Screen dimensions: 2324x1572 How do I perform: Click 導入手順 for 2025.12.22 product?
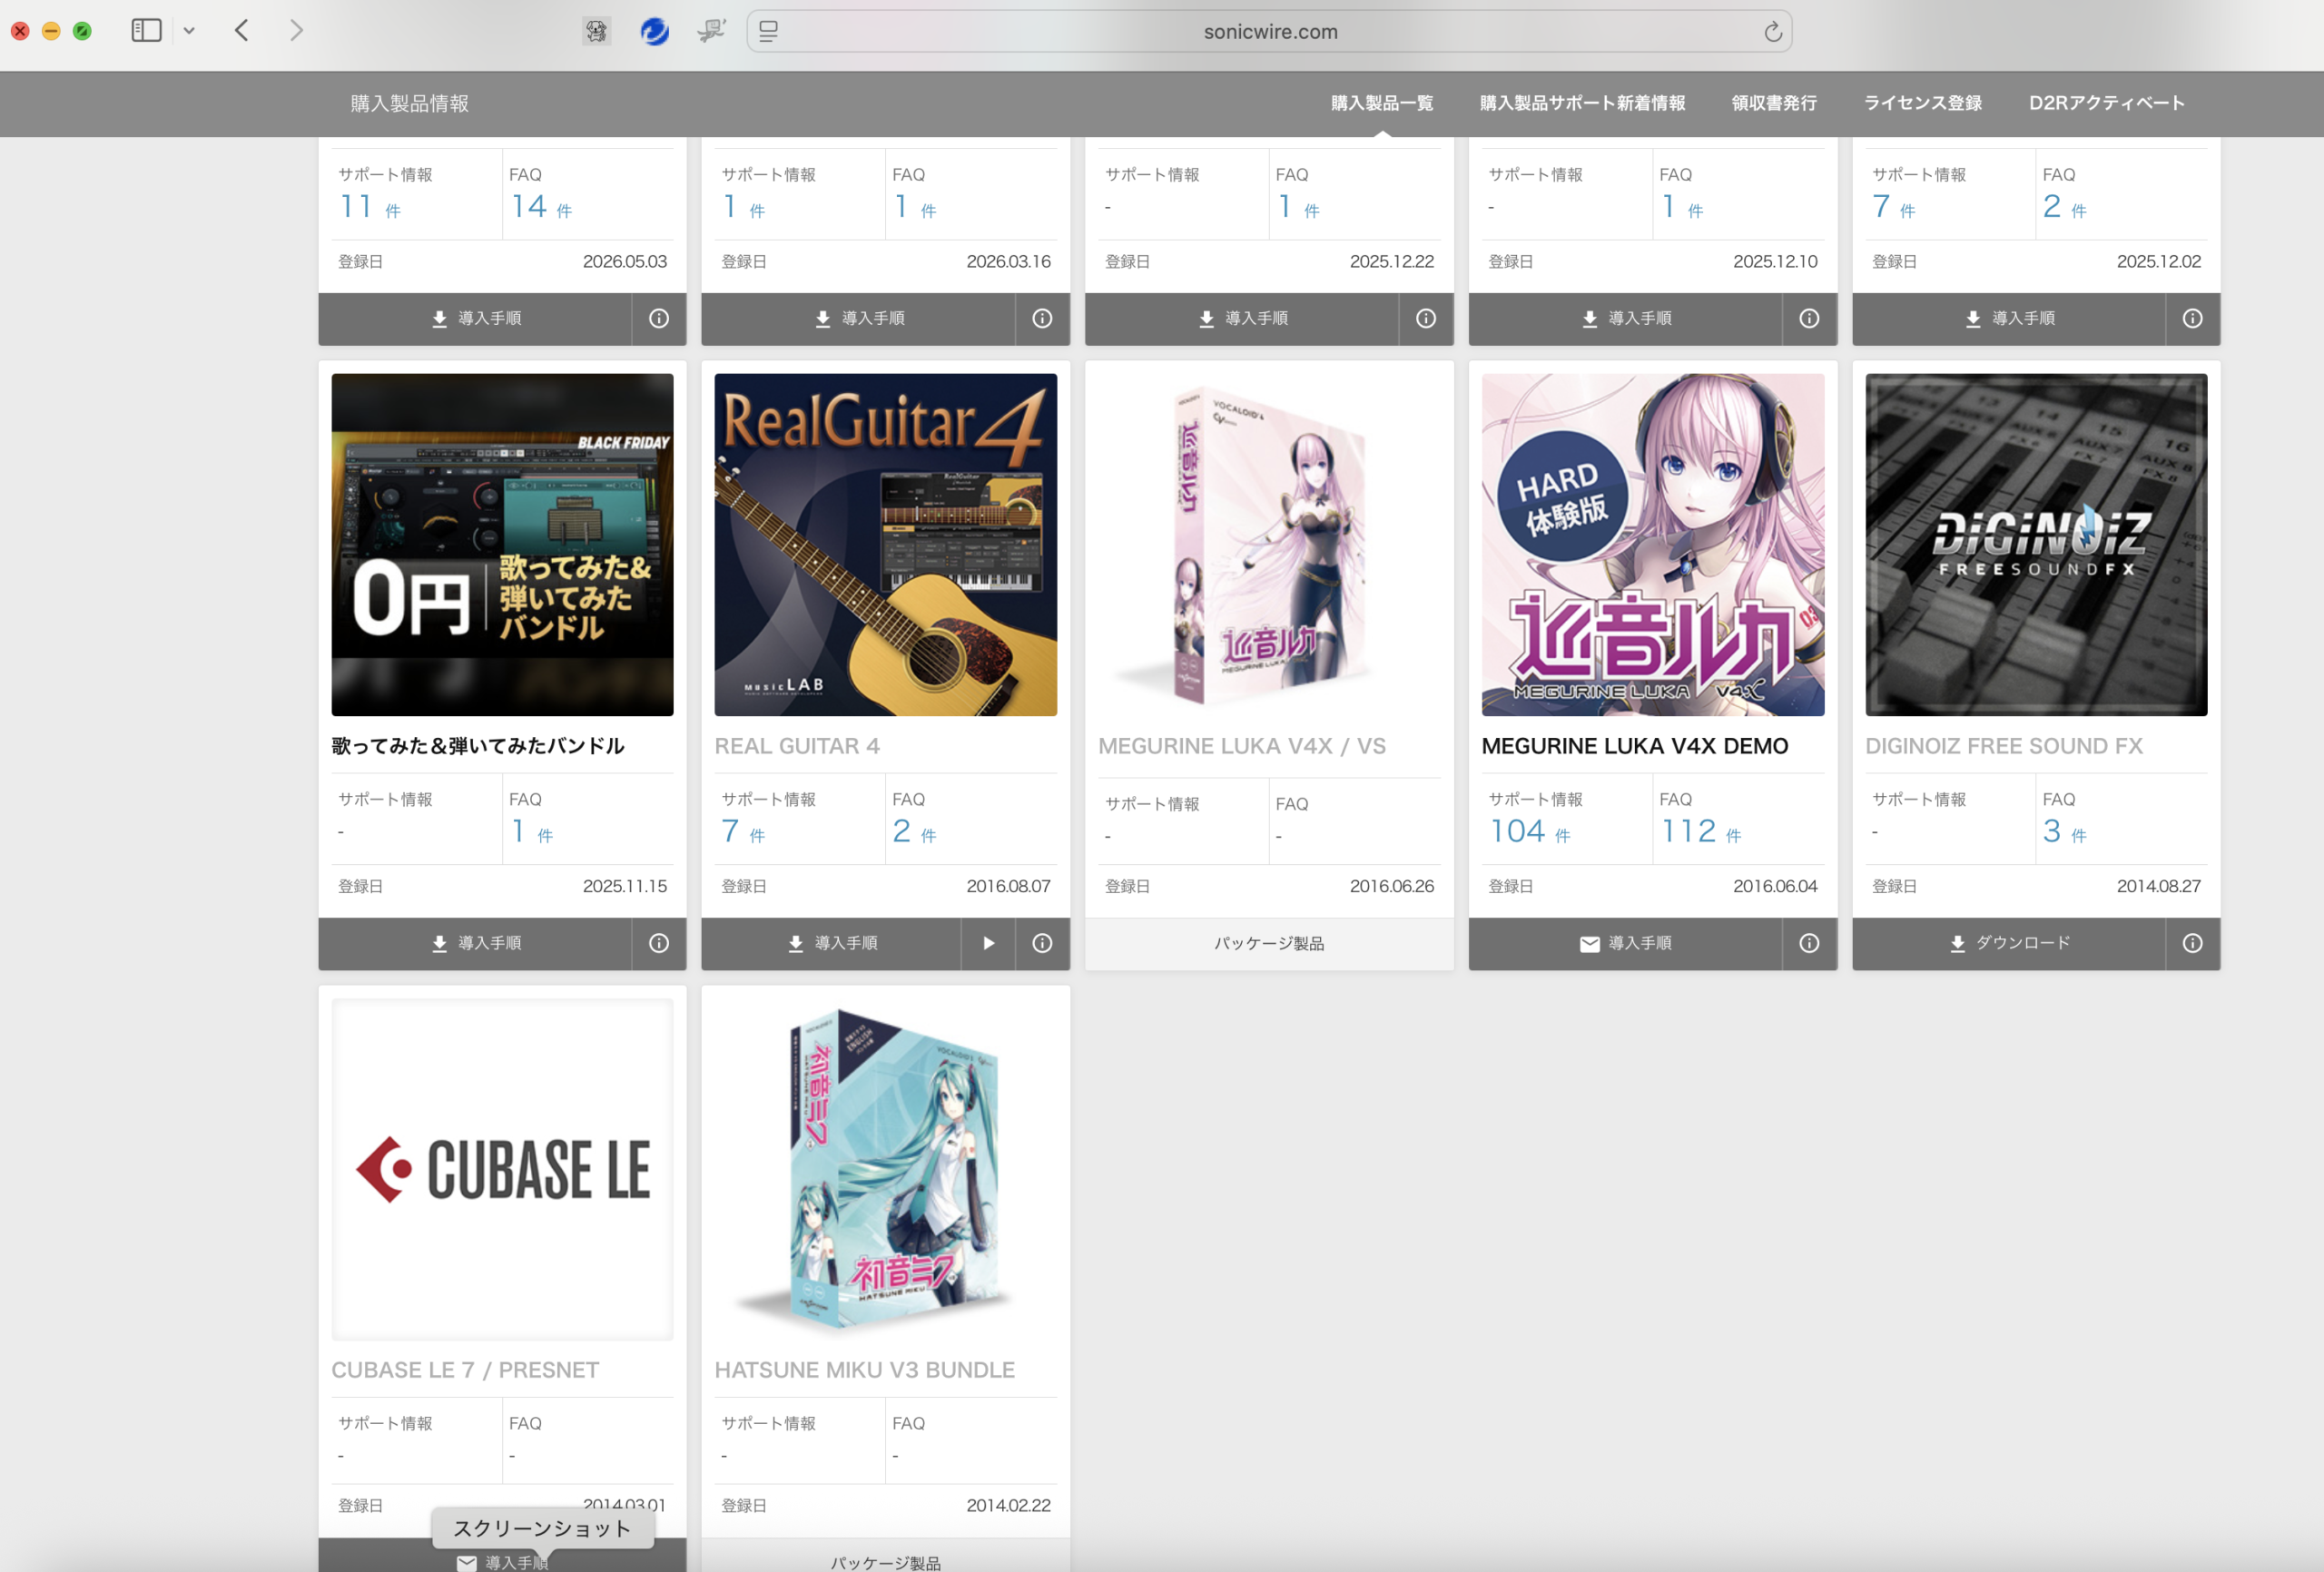tap(1242, 318)
